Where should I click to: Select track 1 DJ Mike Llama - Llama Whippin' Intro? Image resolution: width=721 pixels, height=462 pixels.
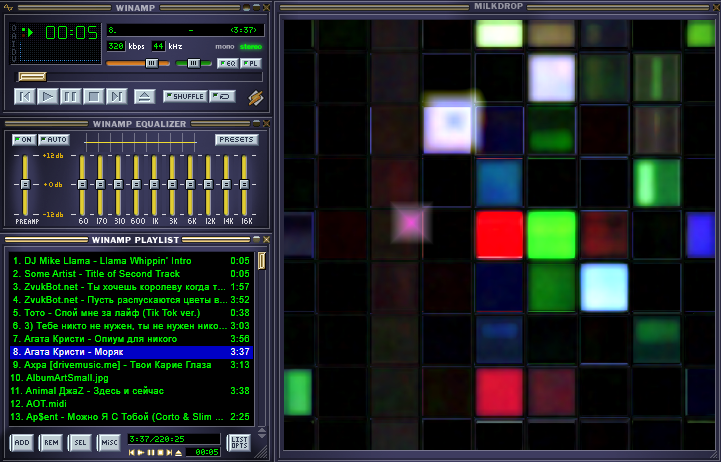pyautogui.click(x=131, y=261)
